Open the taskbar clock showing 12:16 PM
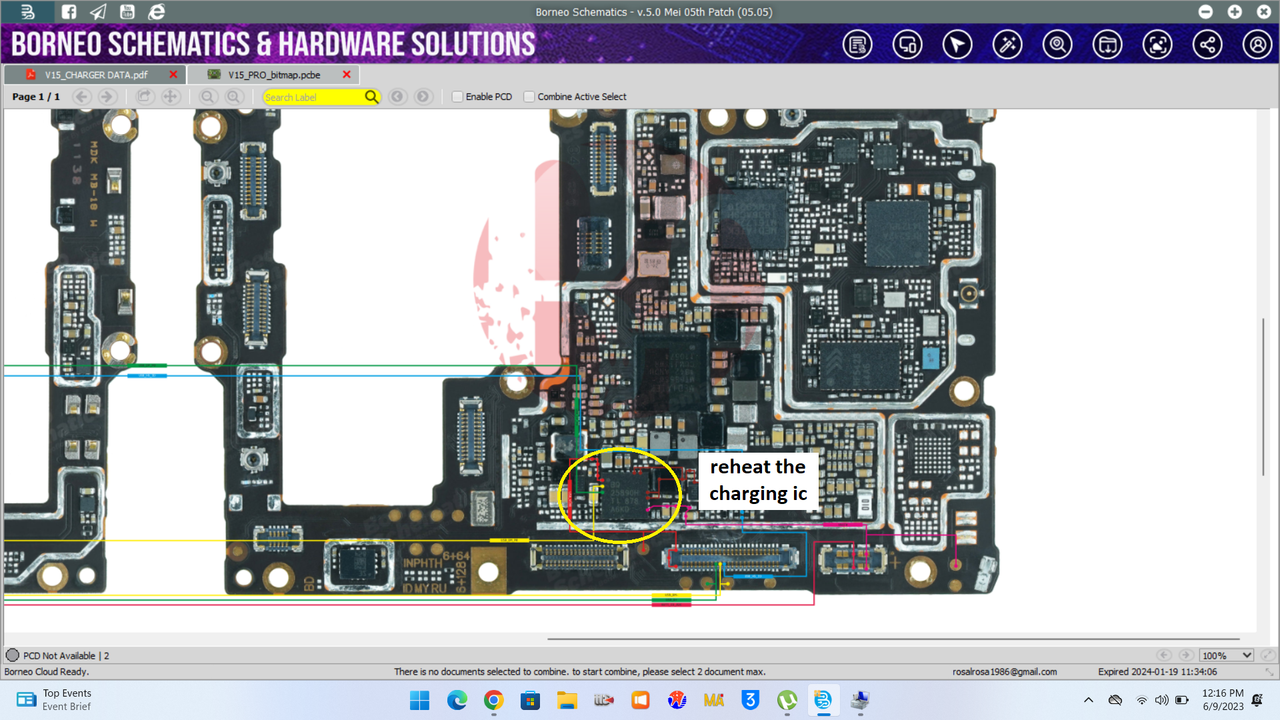1280x720 pixels. (1223, 700)
